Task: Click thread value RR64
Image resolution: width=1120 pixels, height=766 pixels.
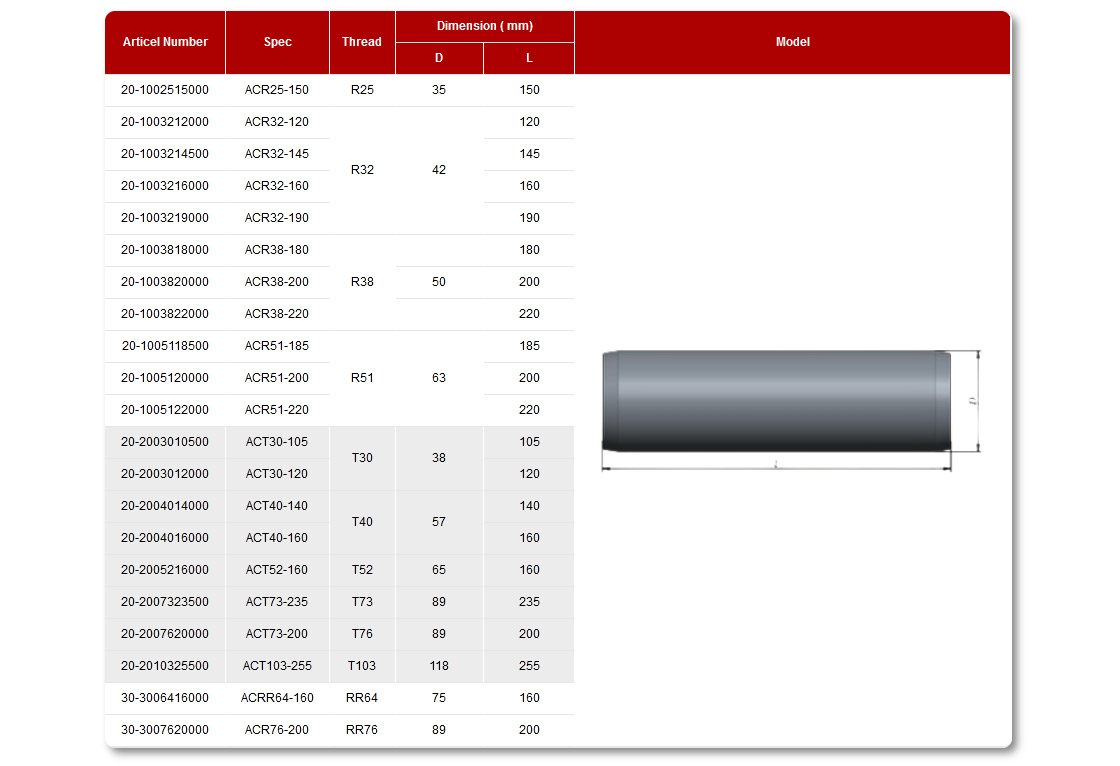Action: (362, 698)
